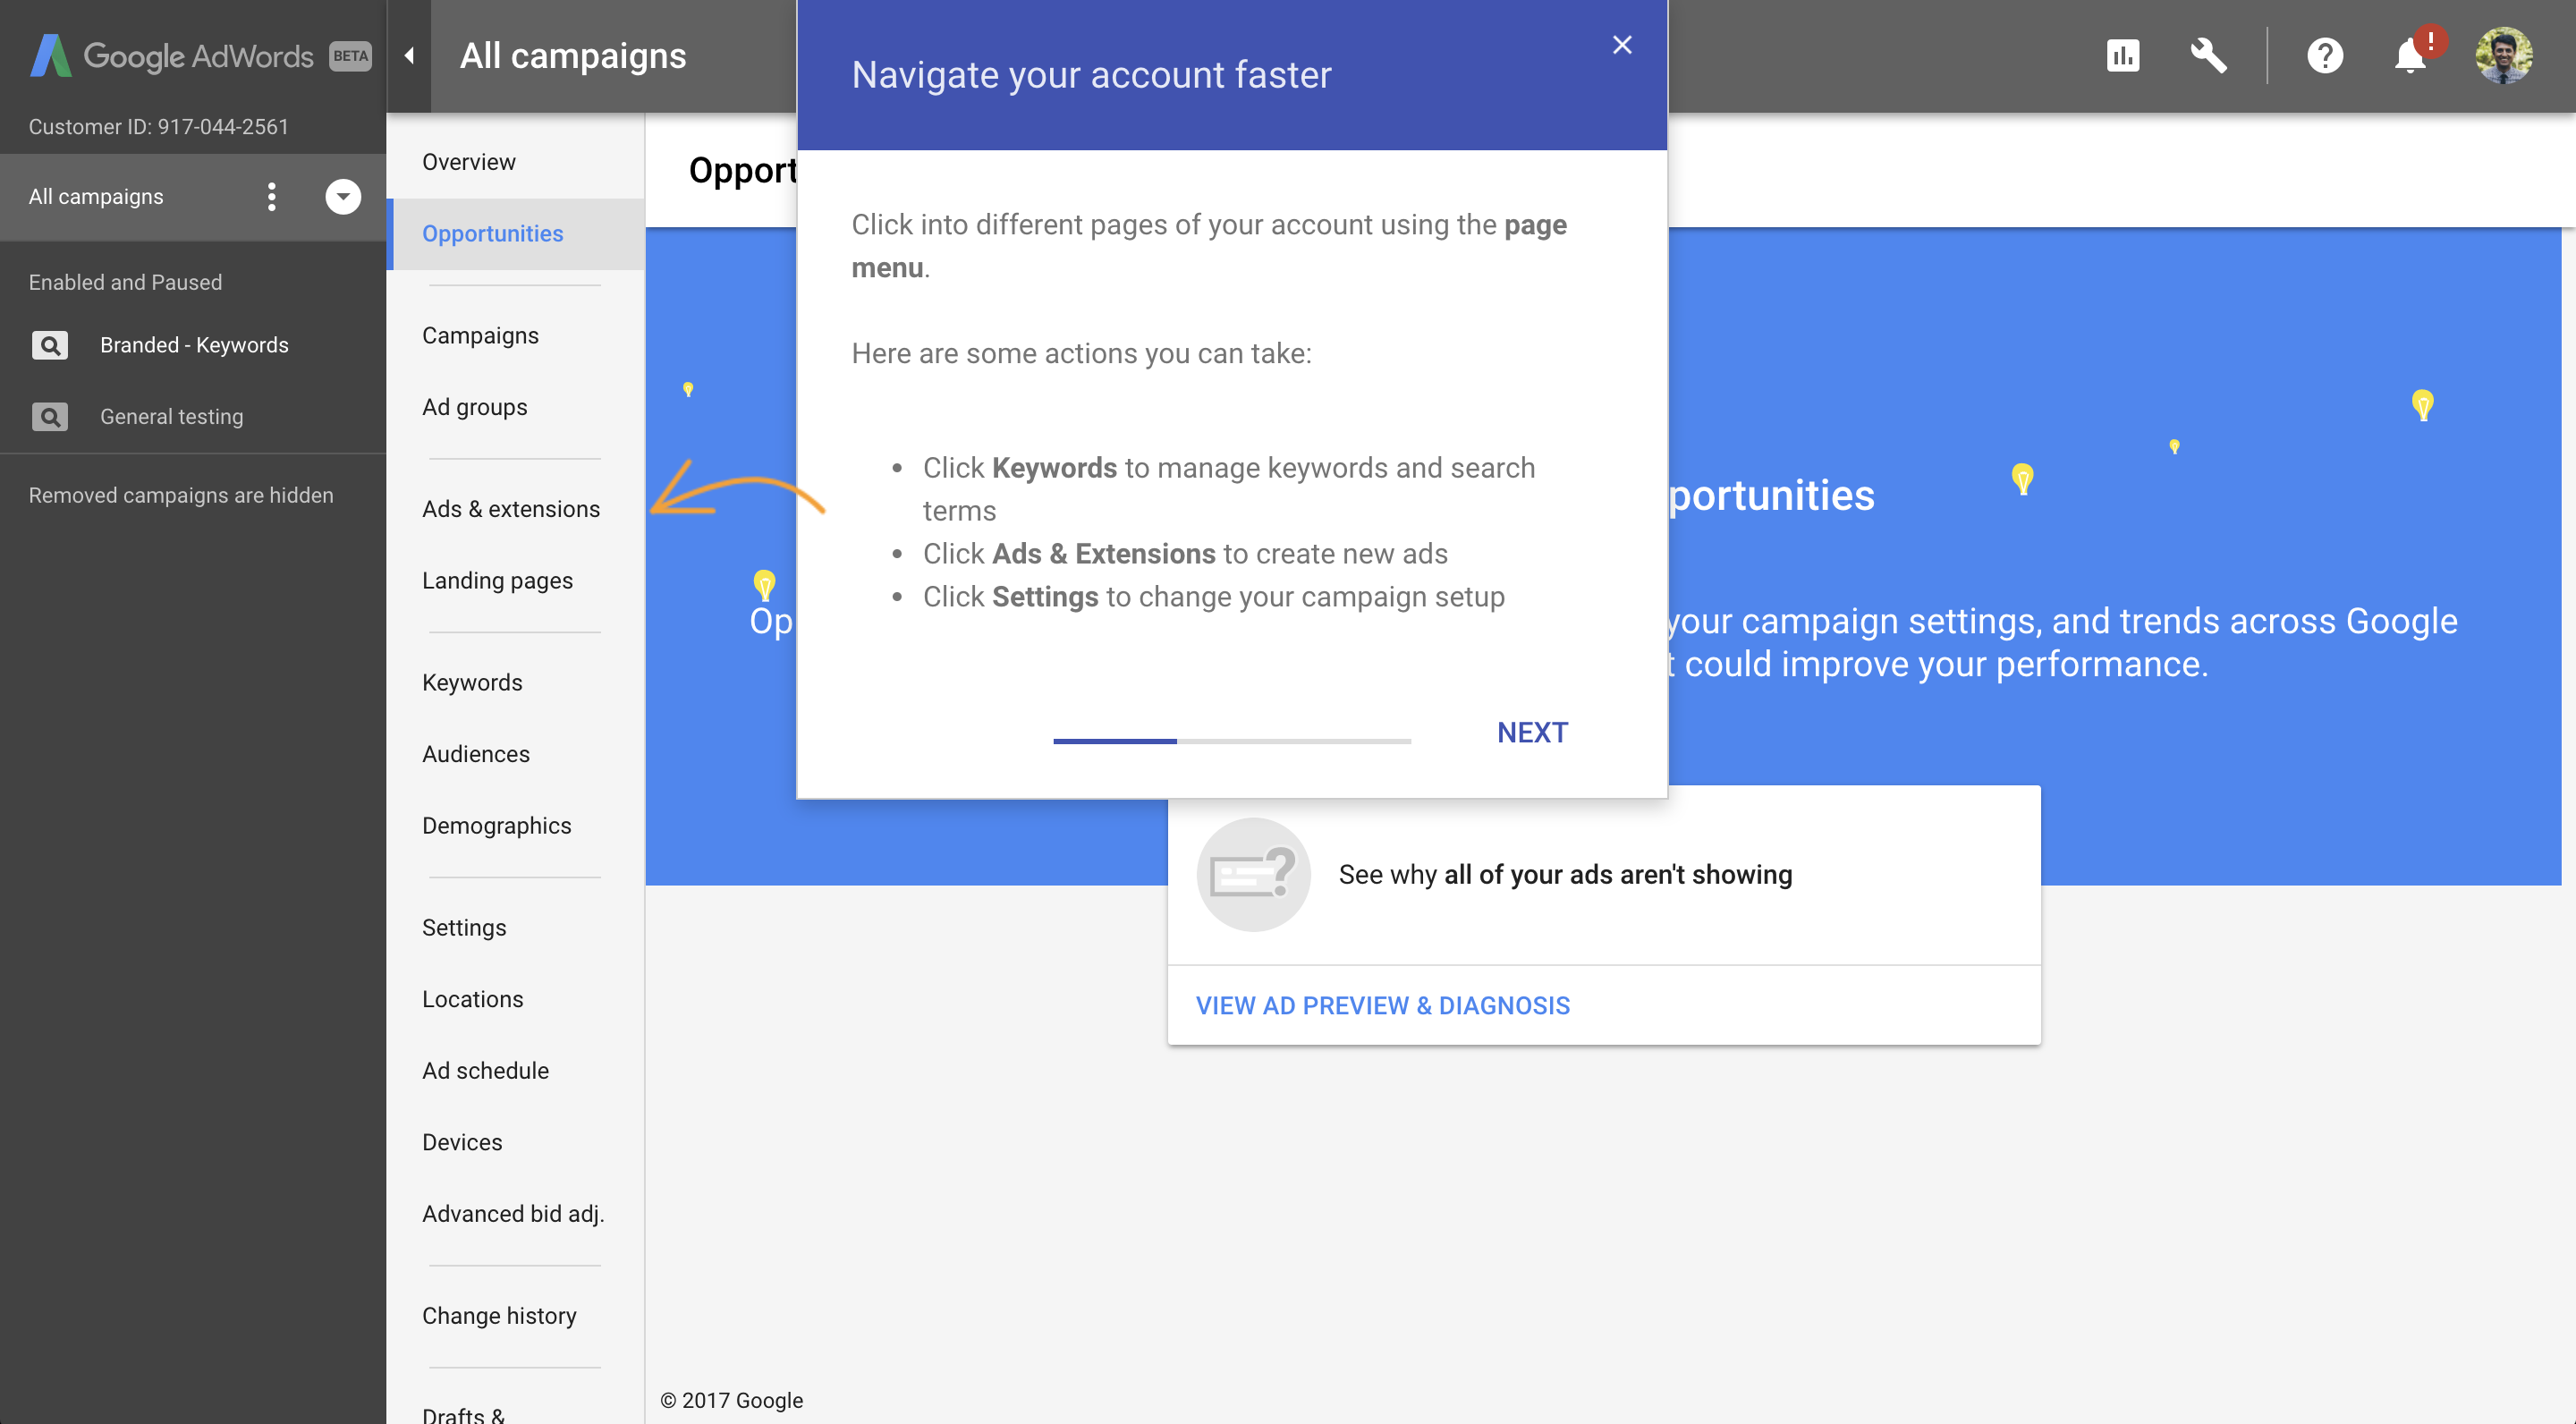Collapse the navigation panel arrow
Image resolution: width=2576 pixels, height=1424 pixels.
click(x=409, y=56)
